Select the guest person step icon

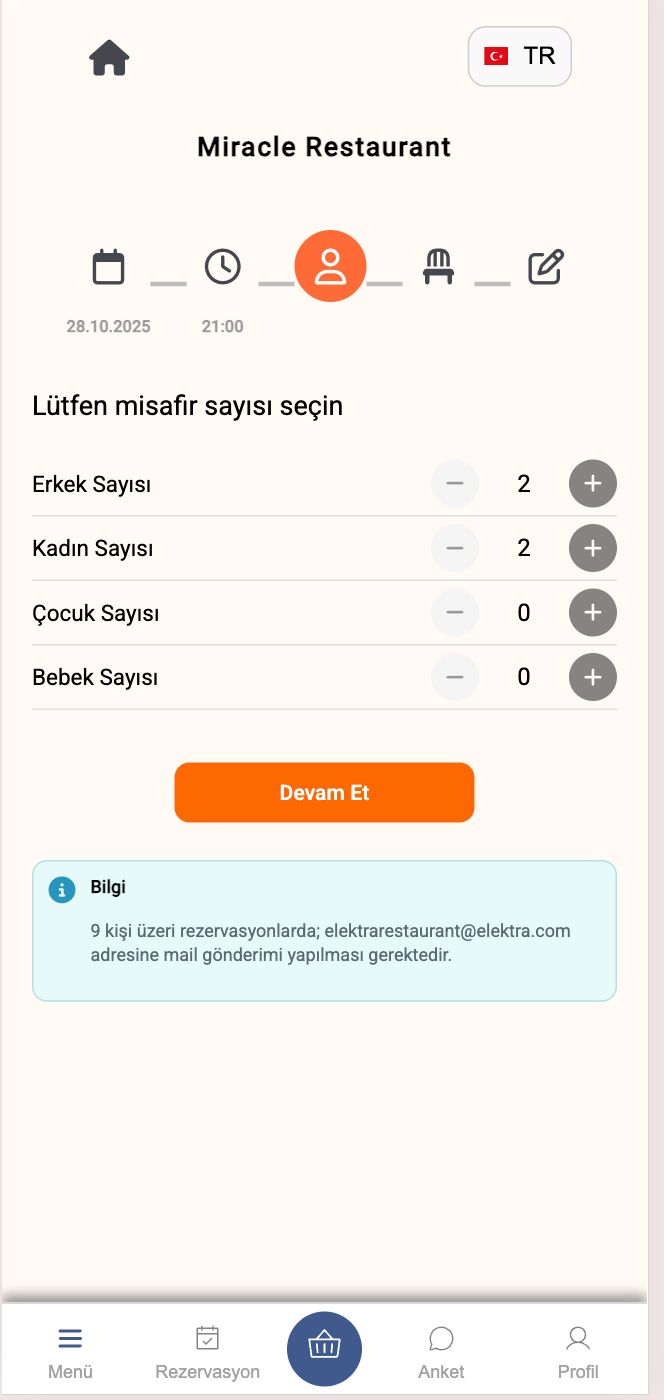(330, 266)
